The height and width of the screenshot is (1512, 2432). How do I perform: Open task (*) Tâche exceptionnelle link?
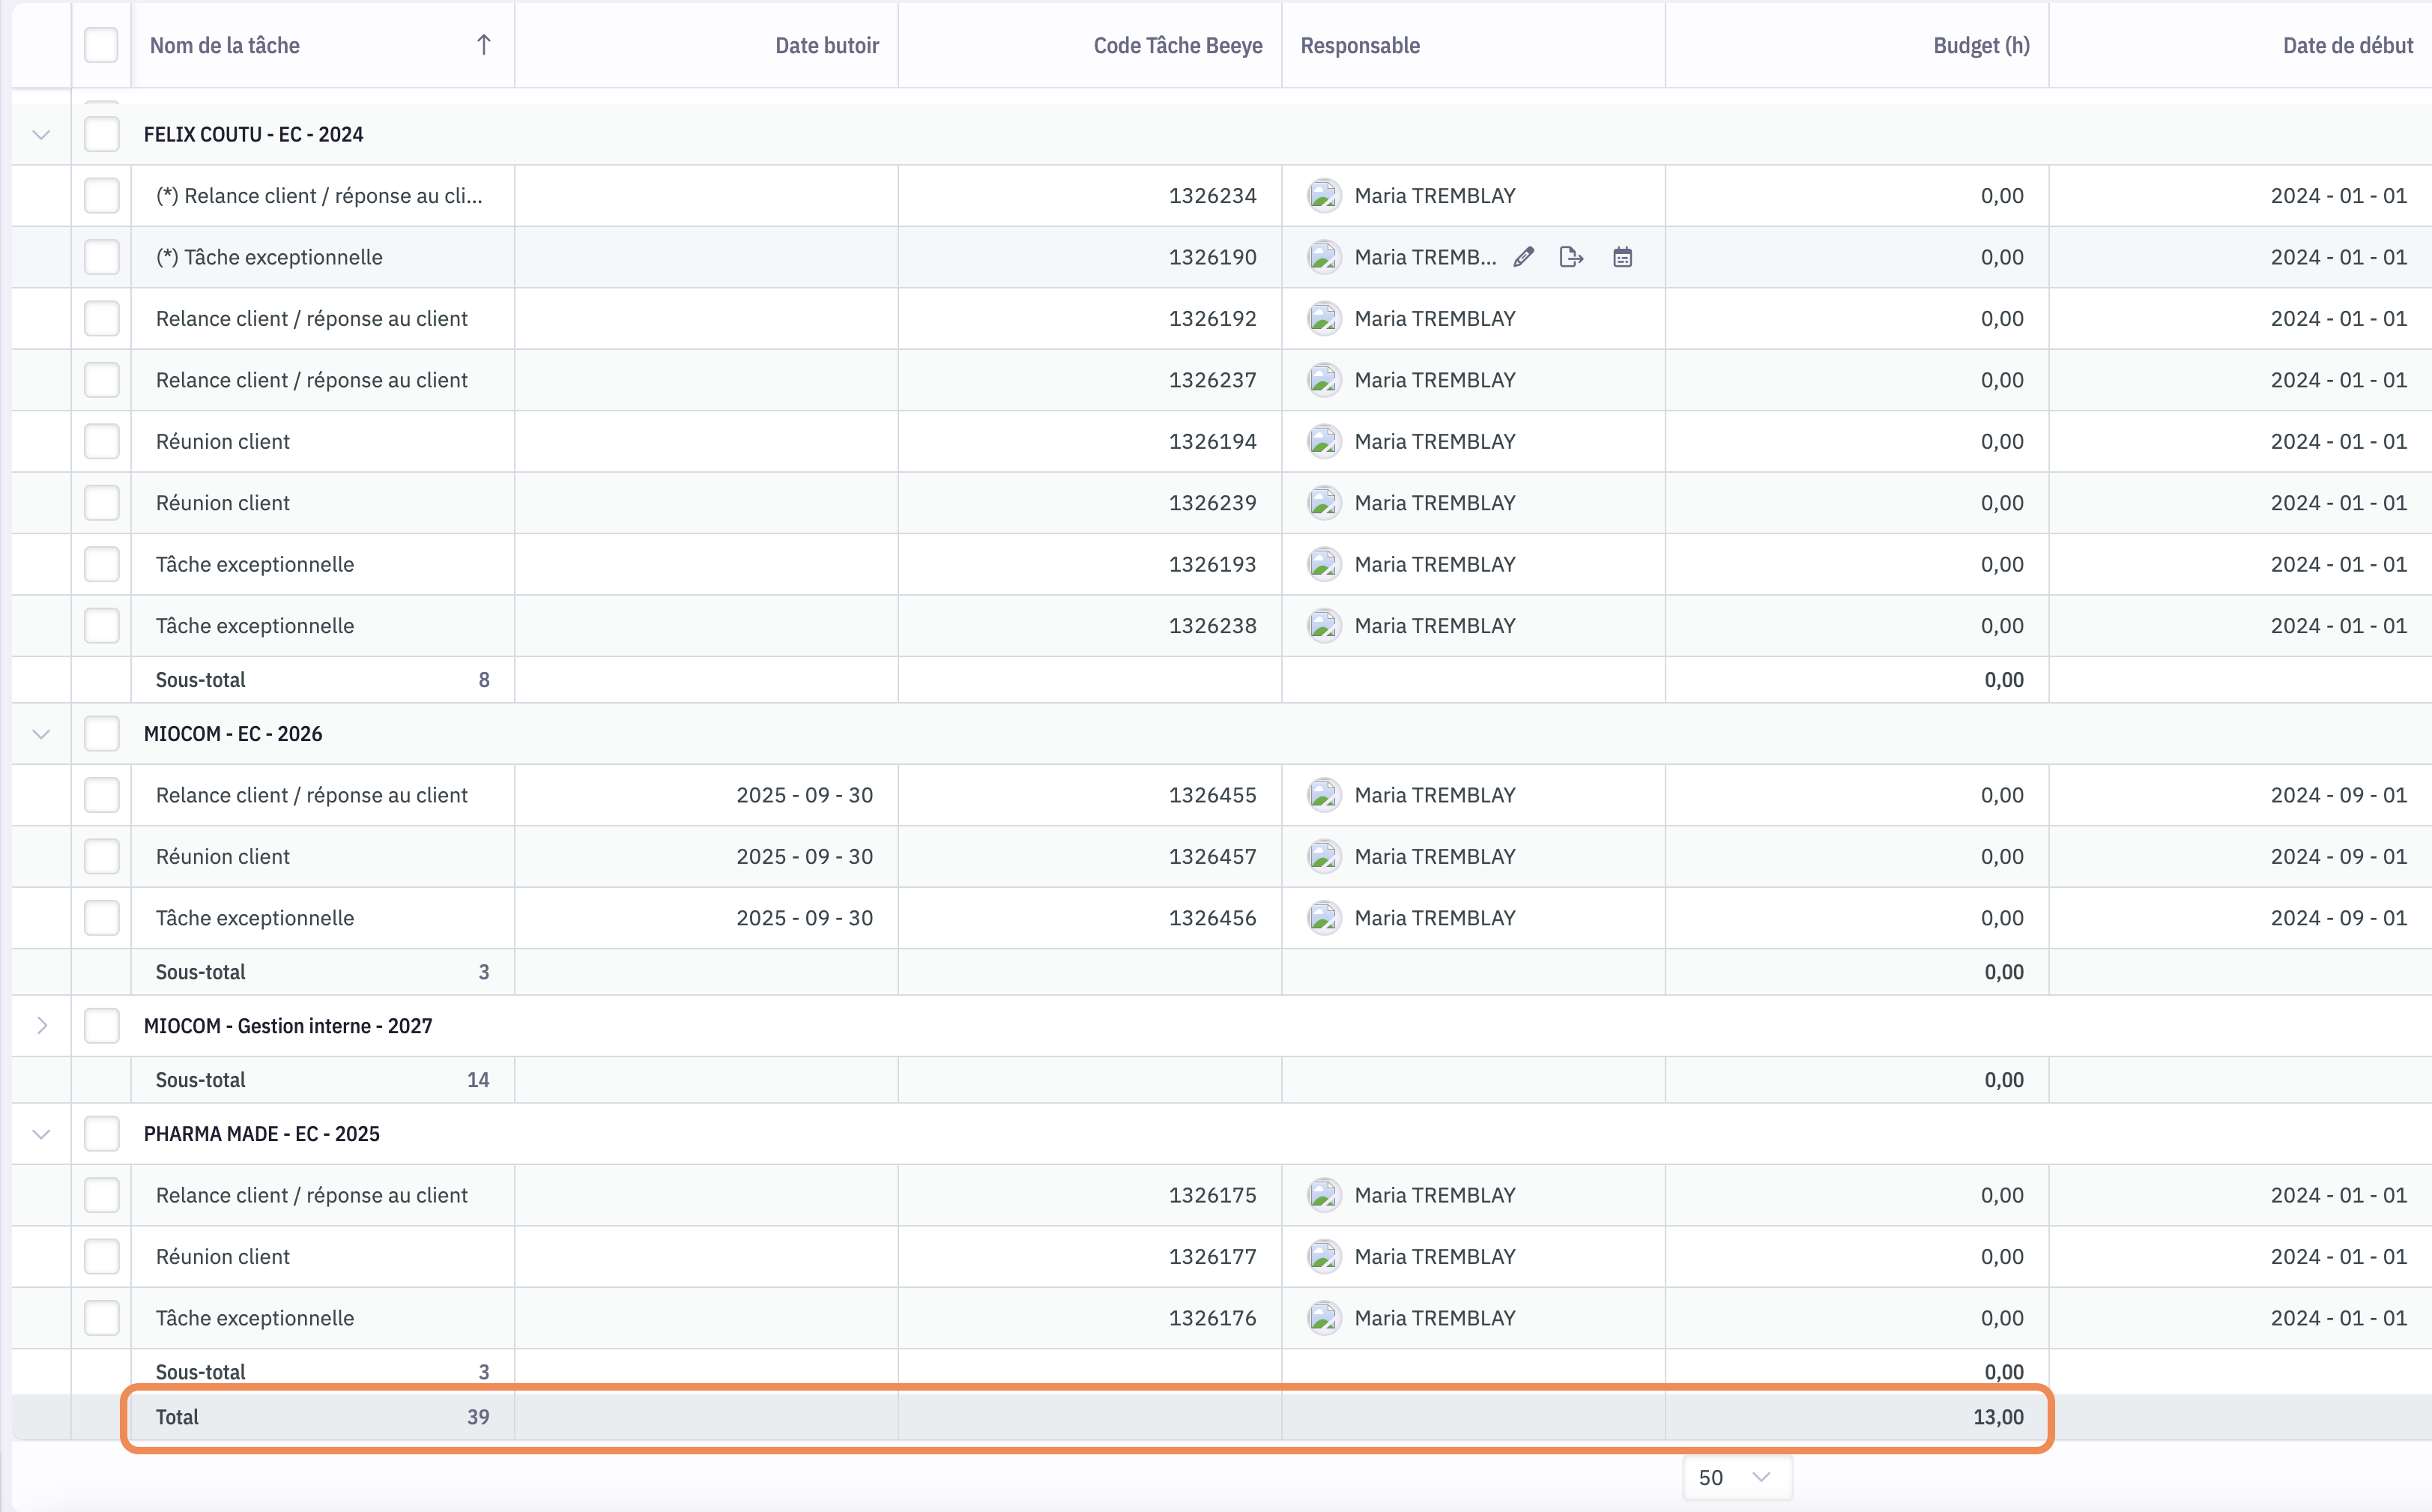point(269,257)
